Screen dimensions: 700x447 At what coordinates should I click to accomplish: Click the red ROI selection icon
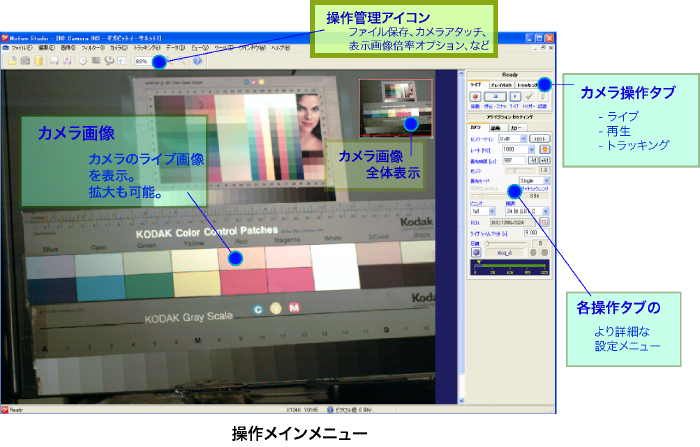coord(544,222)
